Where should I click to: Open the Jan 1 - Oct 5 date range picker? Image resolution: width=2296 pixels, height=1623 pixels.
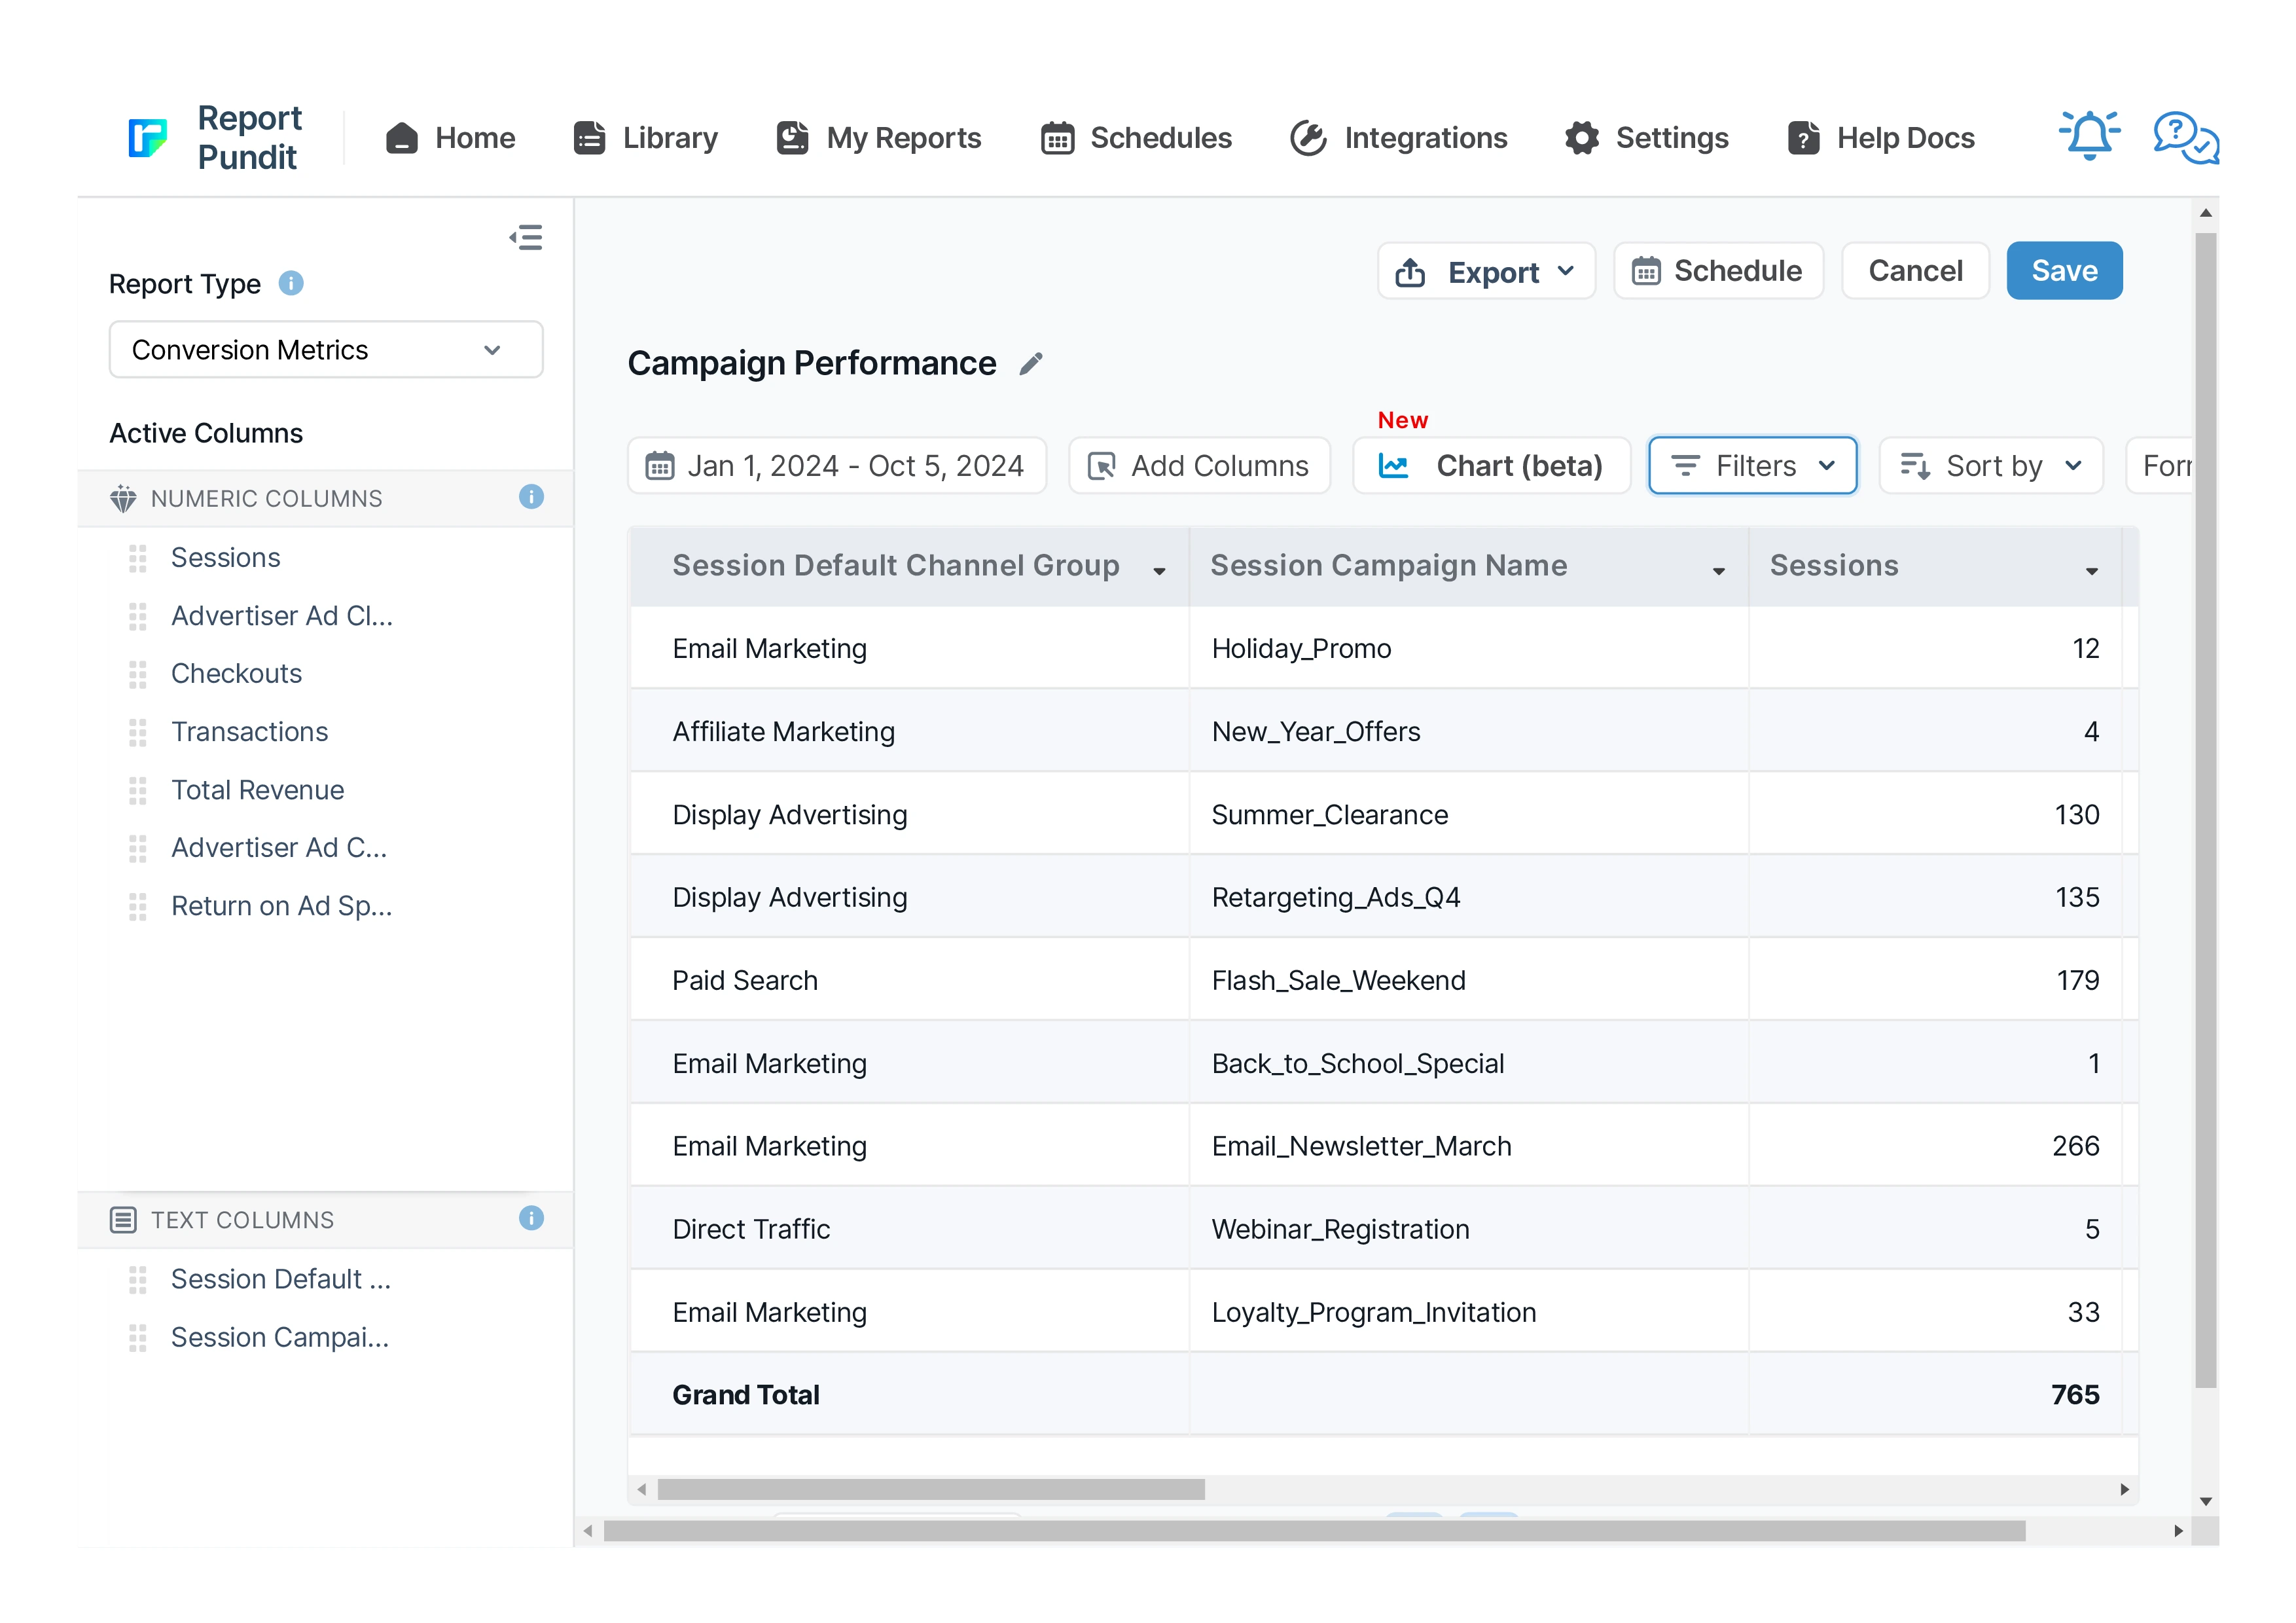(836, 466)
